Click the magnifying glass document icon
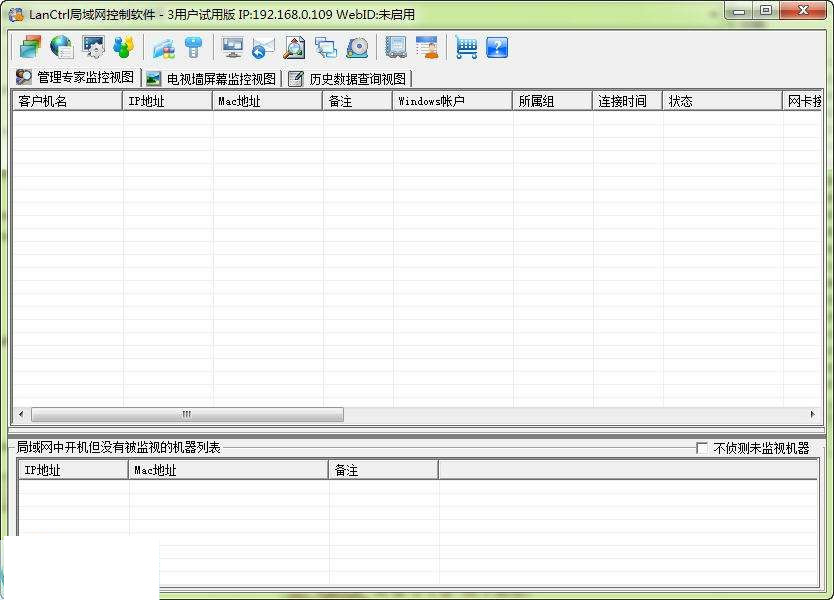 294,47
